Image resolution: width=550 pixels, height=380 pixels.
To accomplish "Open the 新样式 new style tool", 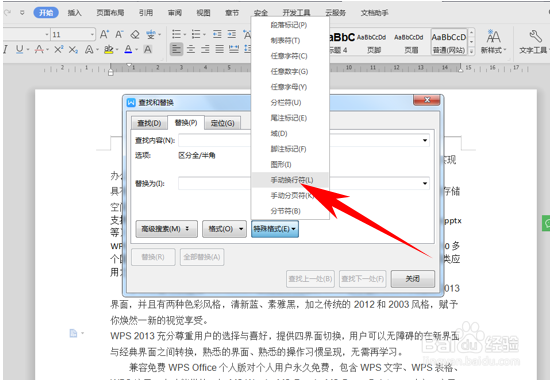I will point(494,42).
